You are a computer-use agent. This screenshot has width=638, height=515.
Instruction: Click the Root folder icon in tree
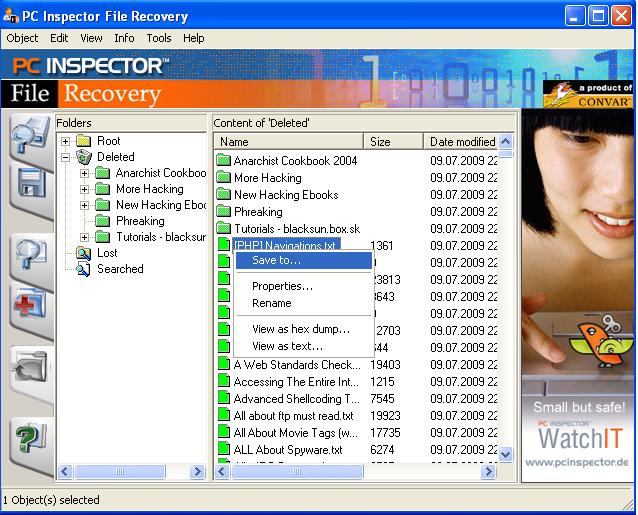84,141
